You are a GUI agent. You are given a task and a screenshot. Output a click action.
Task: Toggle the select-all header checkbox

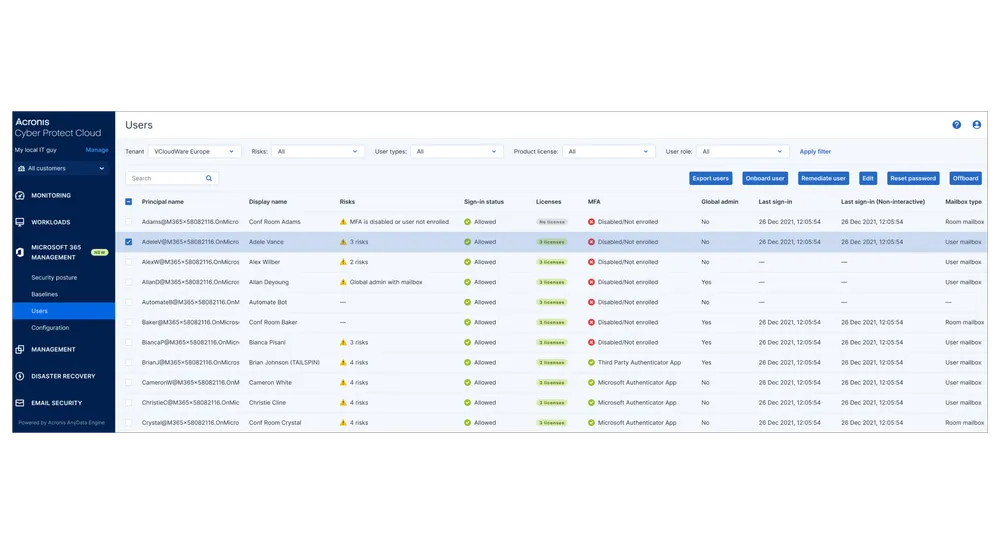[x=128, y=202]
